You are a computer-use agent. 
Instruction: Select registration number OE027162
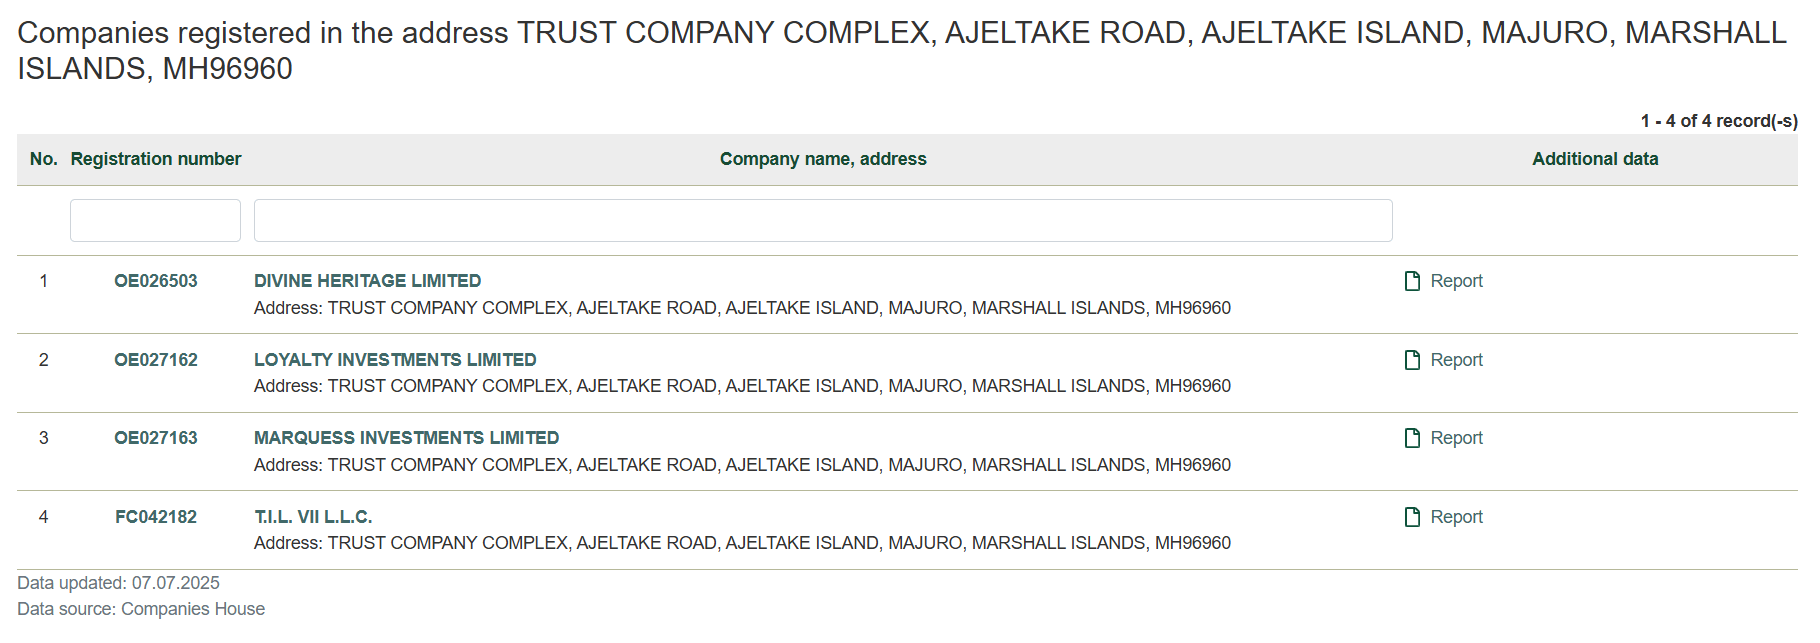pos(156,360)
